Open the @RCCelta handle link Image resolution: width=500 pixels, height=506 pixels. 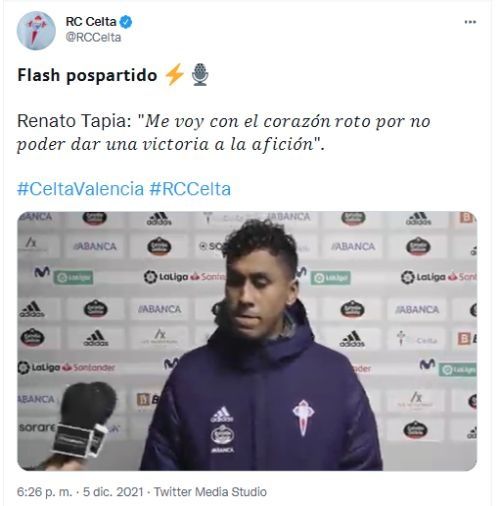click(93, 37)
